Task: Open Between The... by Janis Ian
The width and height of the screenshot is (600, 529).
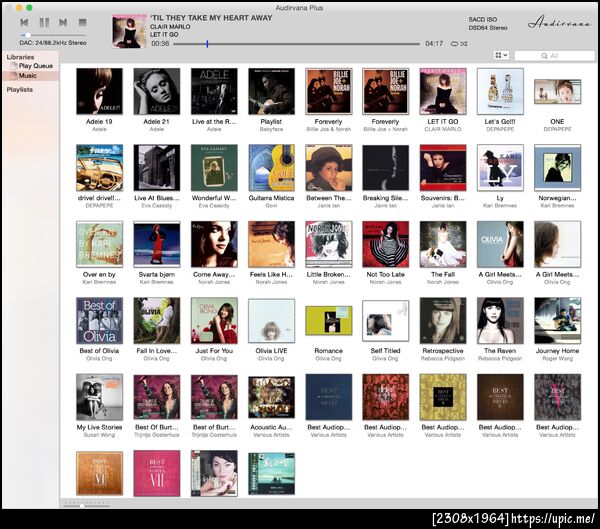Action: 329,168
